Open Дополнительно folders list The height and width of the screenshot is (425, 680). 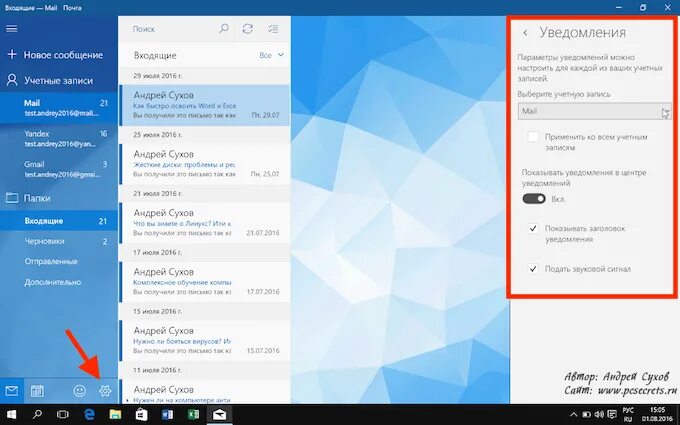[x=59, y=282]
